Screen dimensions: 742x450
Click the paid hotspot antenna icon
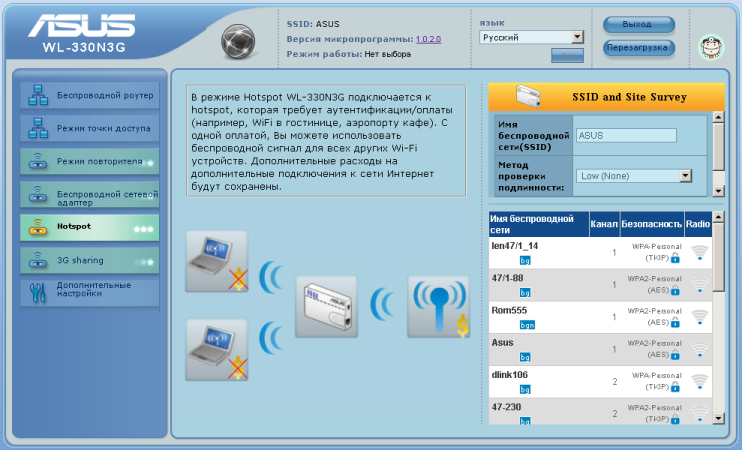439,307
